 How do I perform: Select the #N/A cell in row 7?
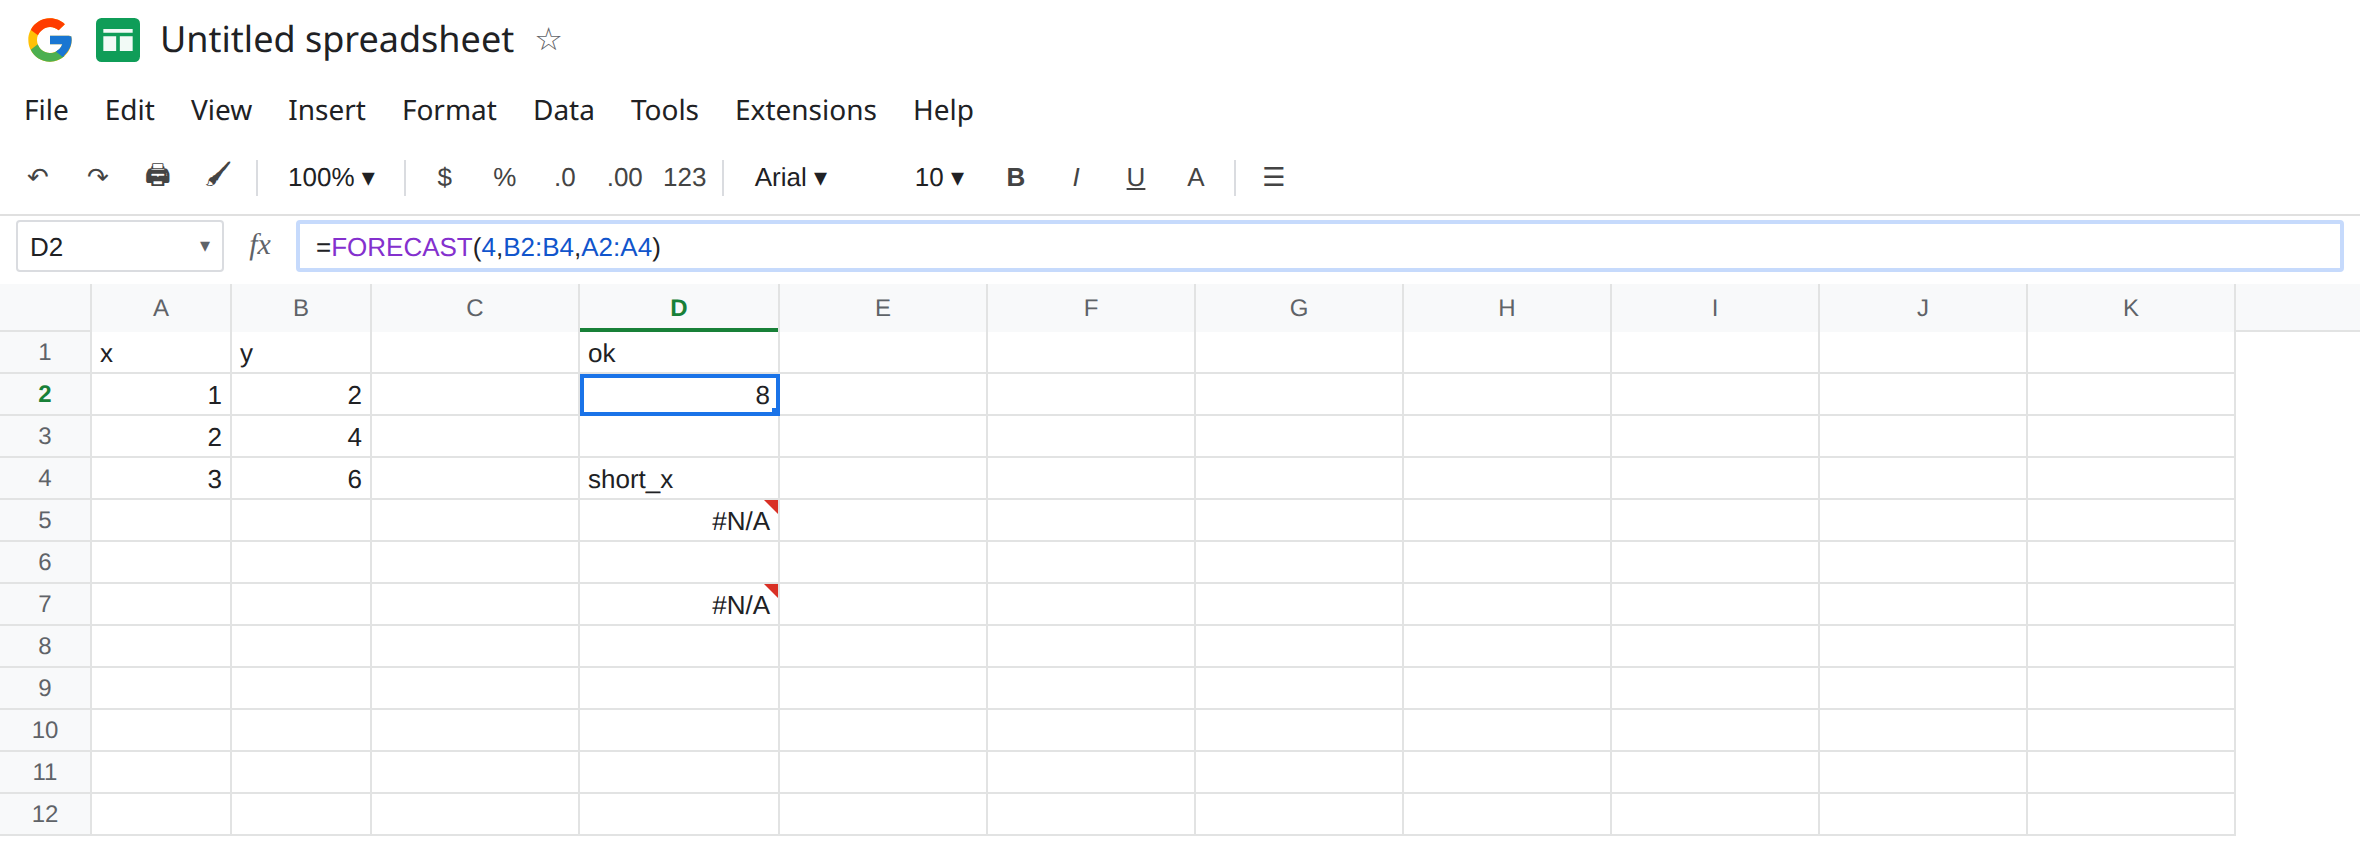[679, 604]
